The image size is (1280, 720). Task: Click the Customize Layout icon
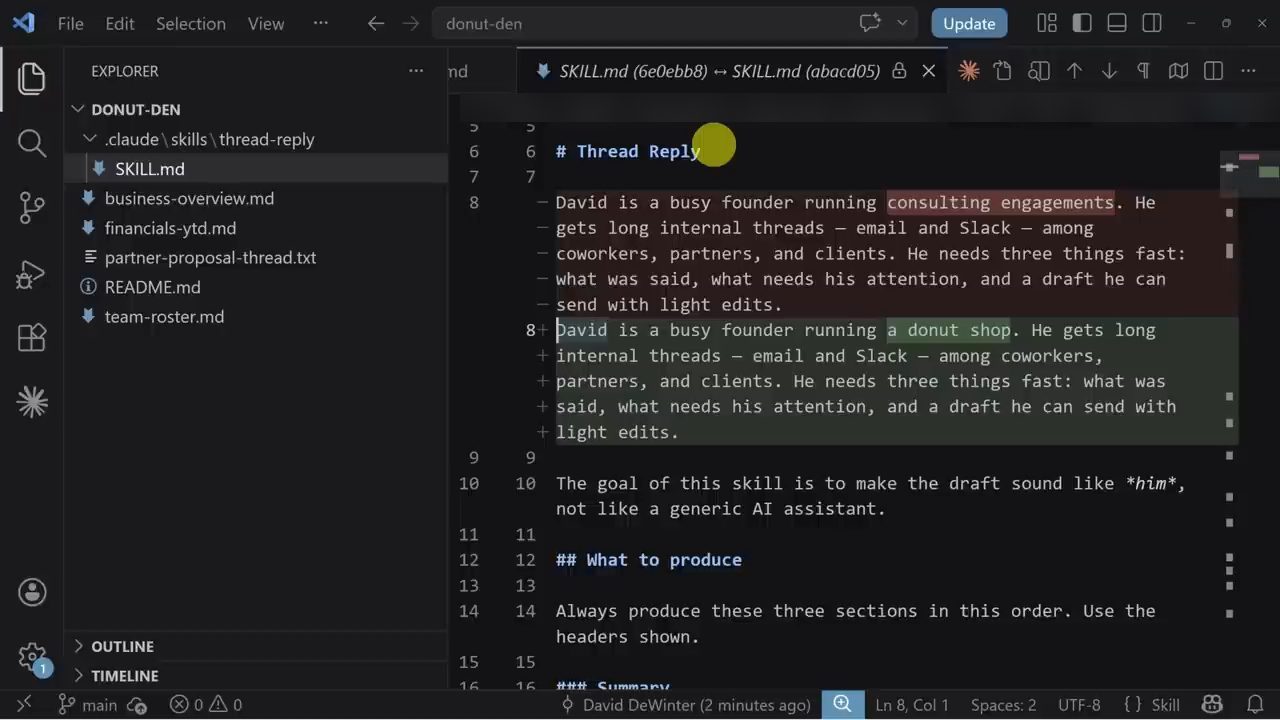coord(1047,23)
